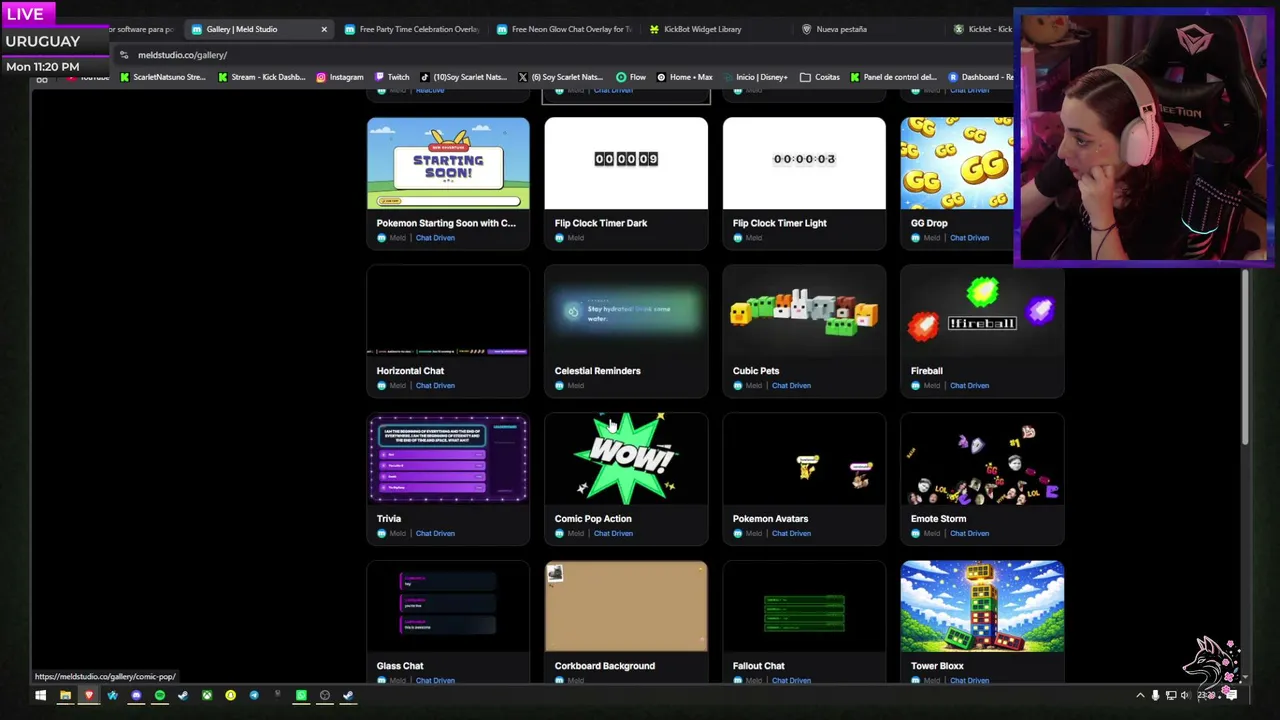
Task: Open Telegram from the taskbar
Action: coord(254,695)
